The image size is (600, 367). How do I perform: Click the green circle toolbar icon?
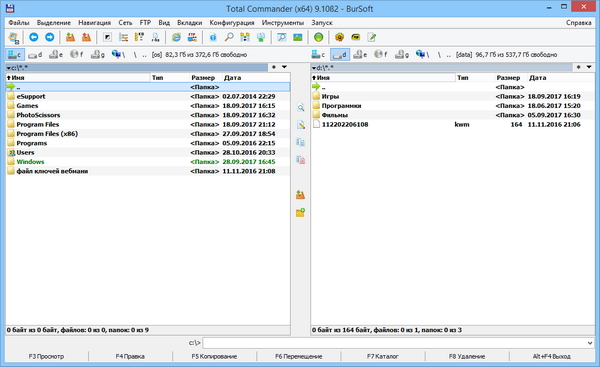pyautogui.click(x=318, y=37)
